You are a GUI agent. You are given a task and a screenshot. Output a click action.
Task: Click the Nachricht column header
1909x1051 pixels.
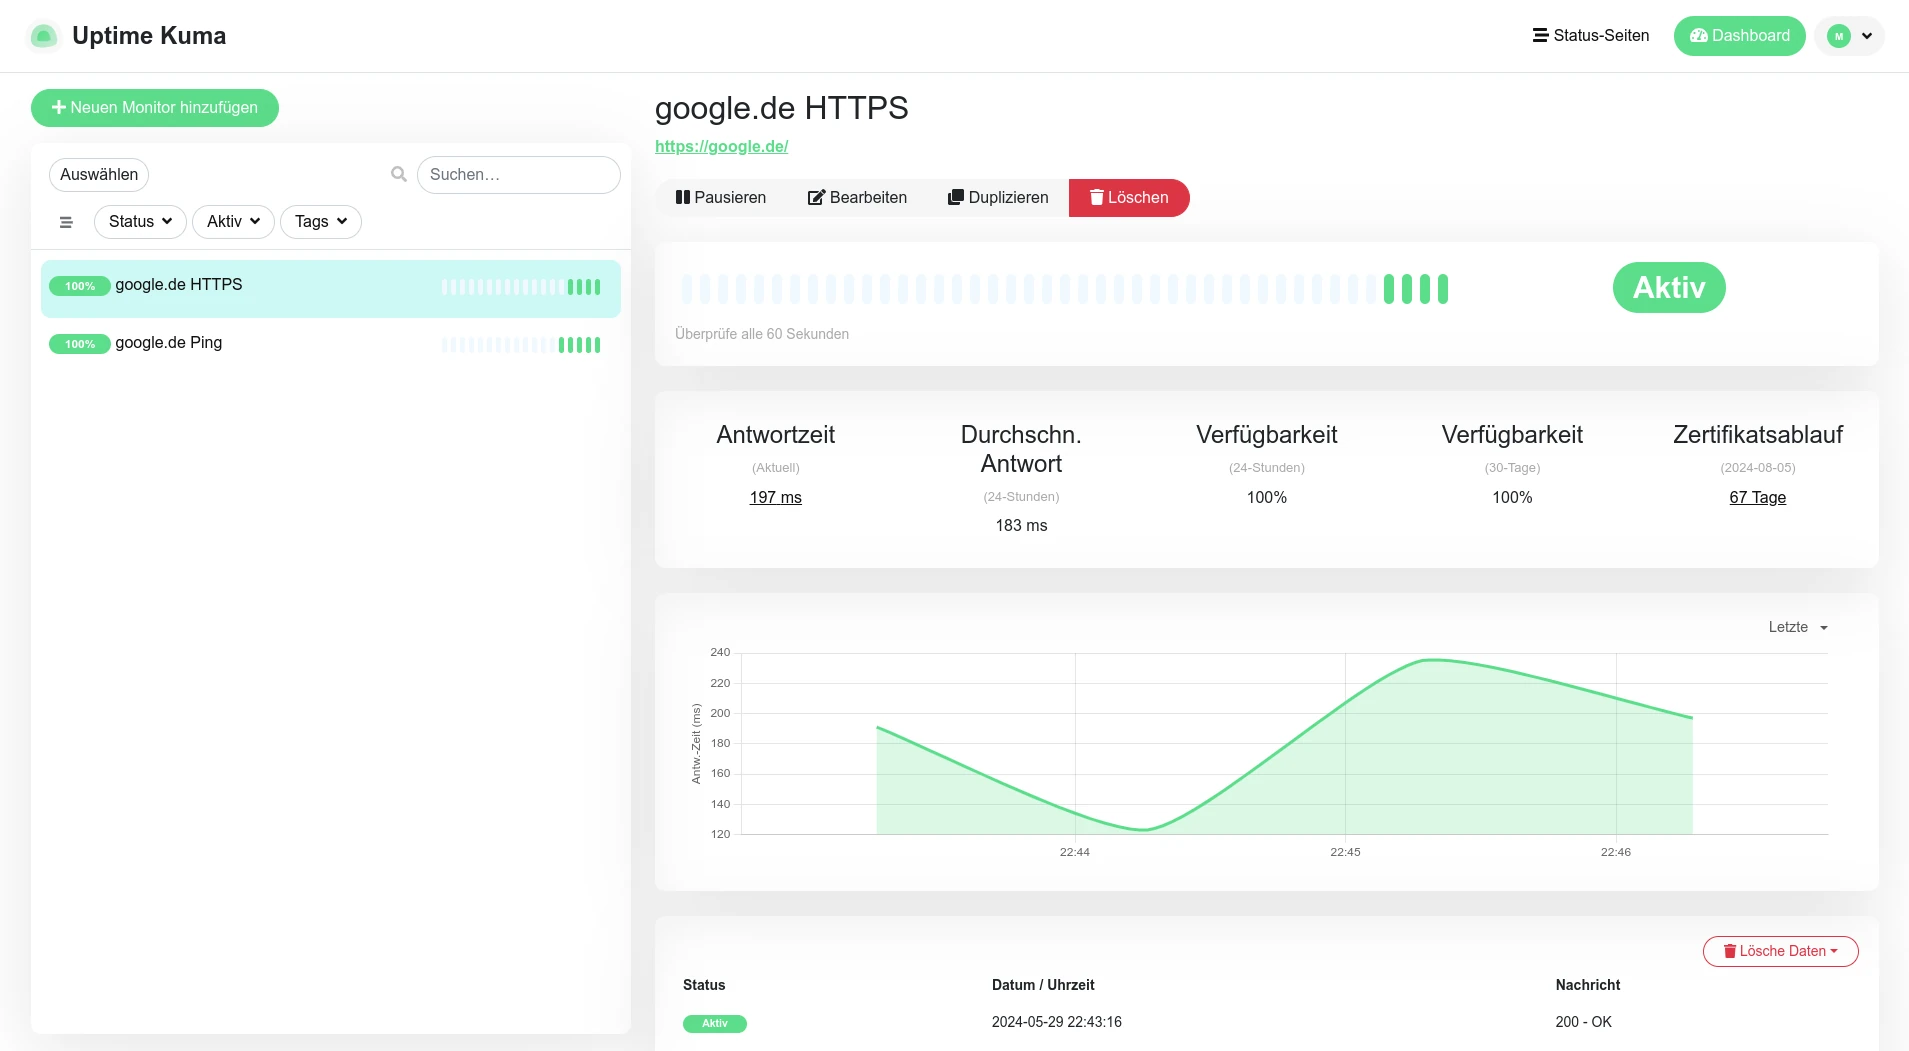tap(1587, 985)
